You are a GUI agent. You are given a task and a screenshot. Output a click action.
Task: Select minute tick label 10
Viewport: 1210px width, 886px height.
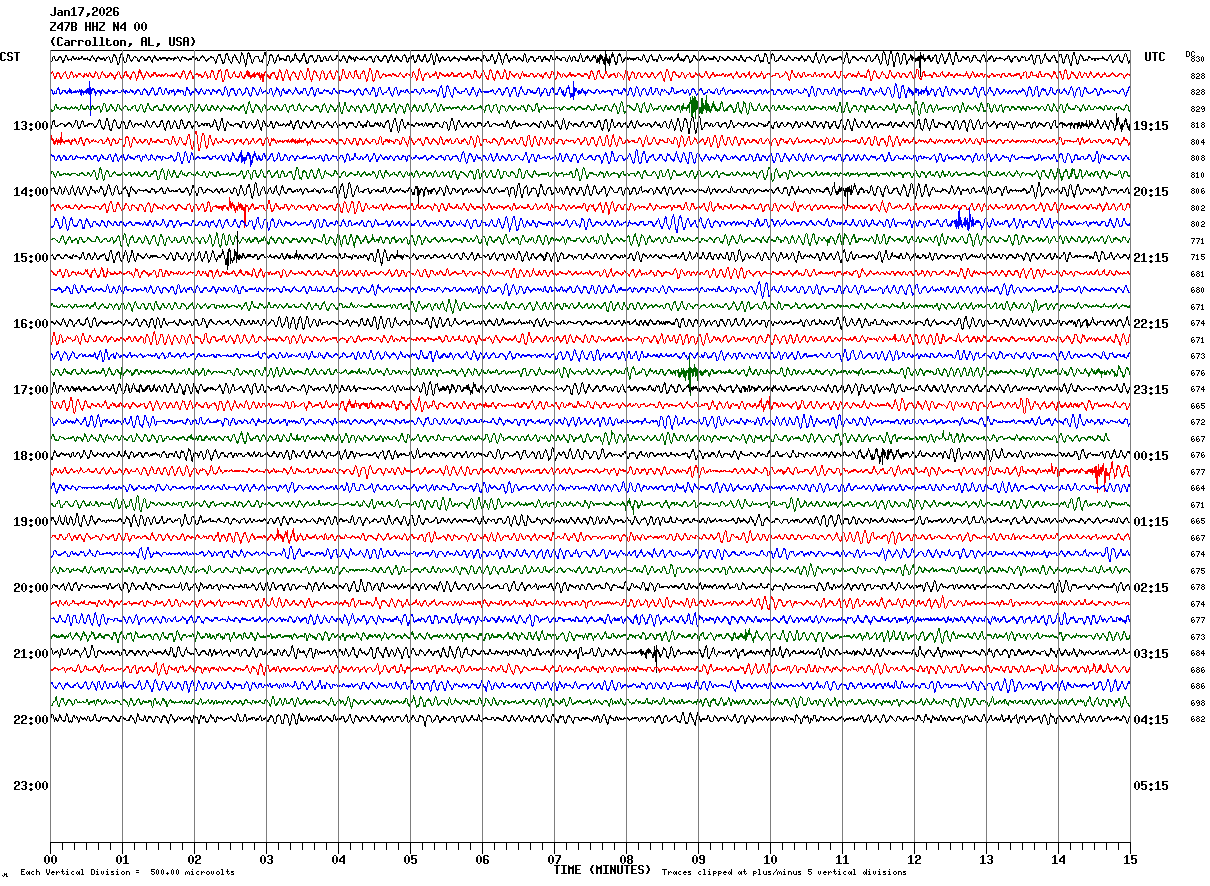tap(770, 859)
